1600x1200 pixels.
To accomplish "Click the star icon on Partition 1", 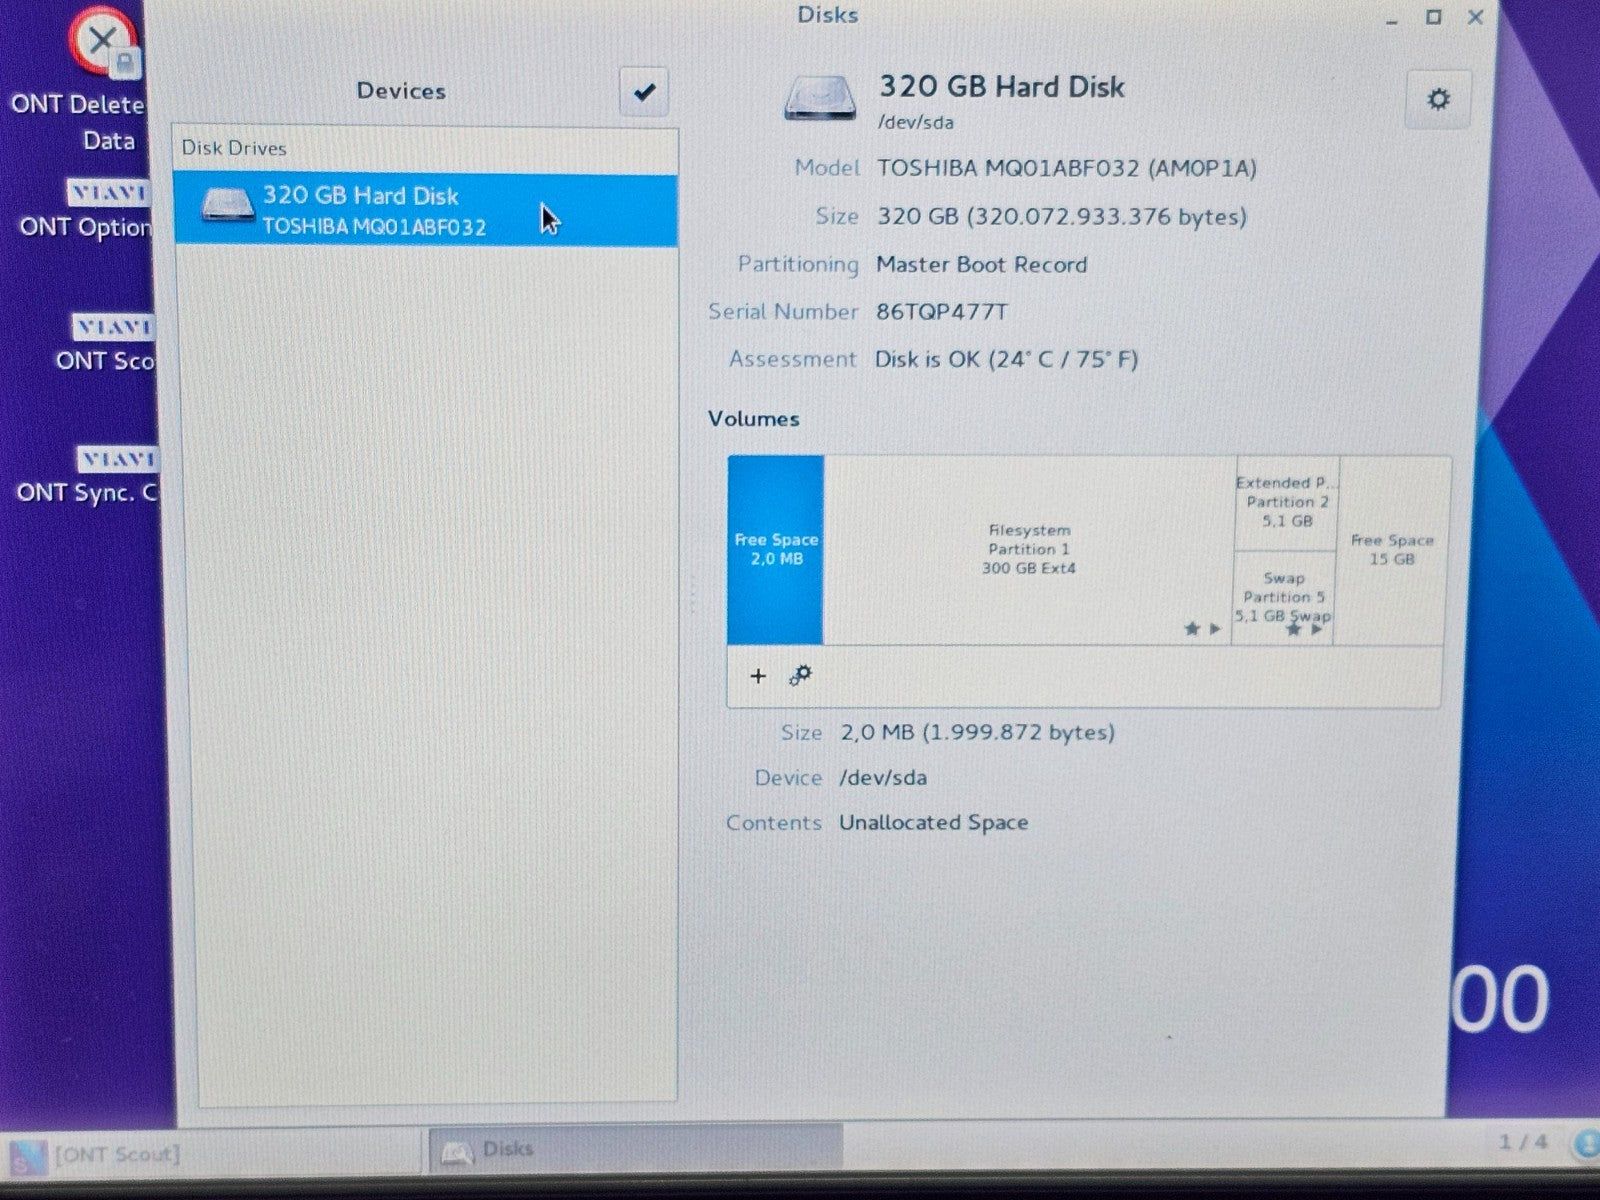I will pyautogui.click(x=1191, y=629).
